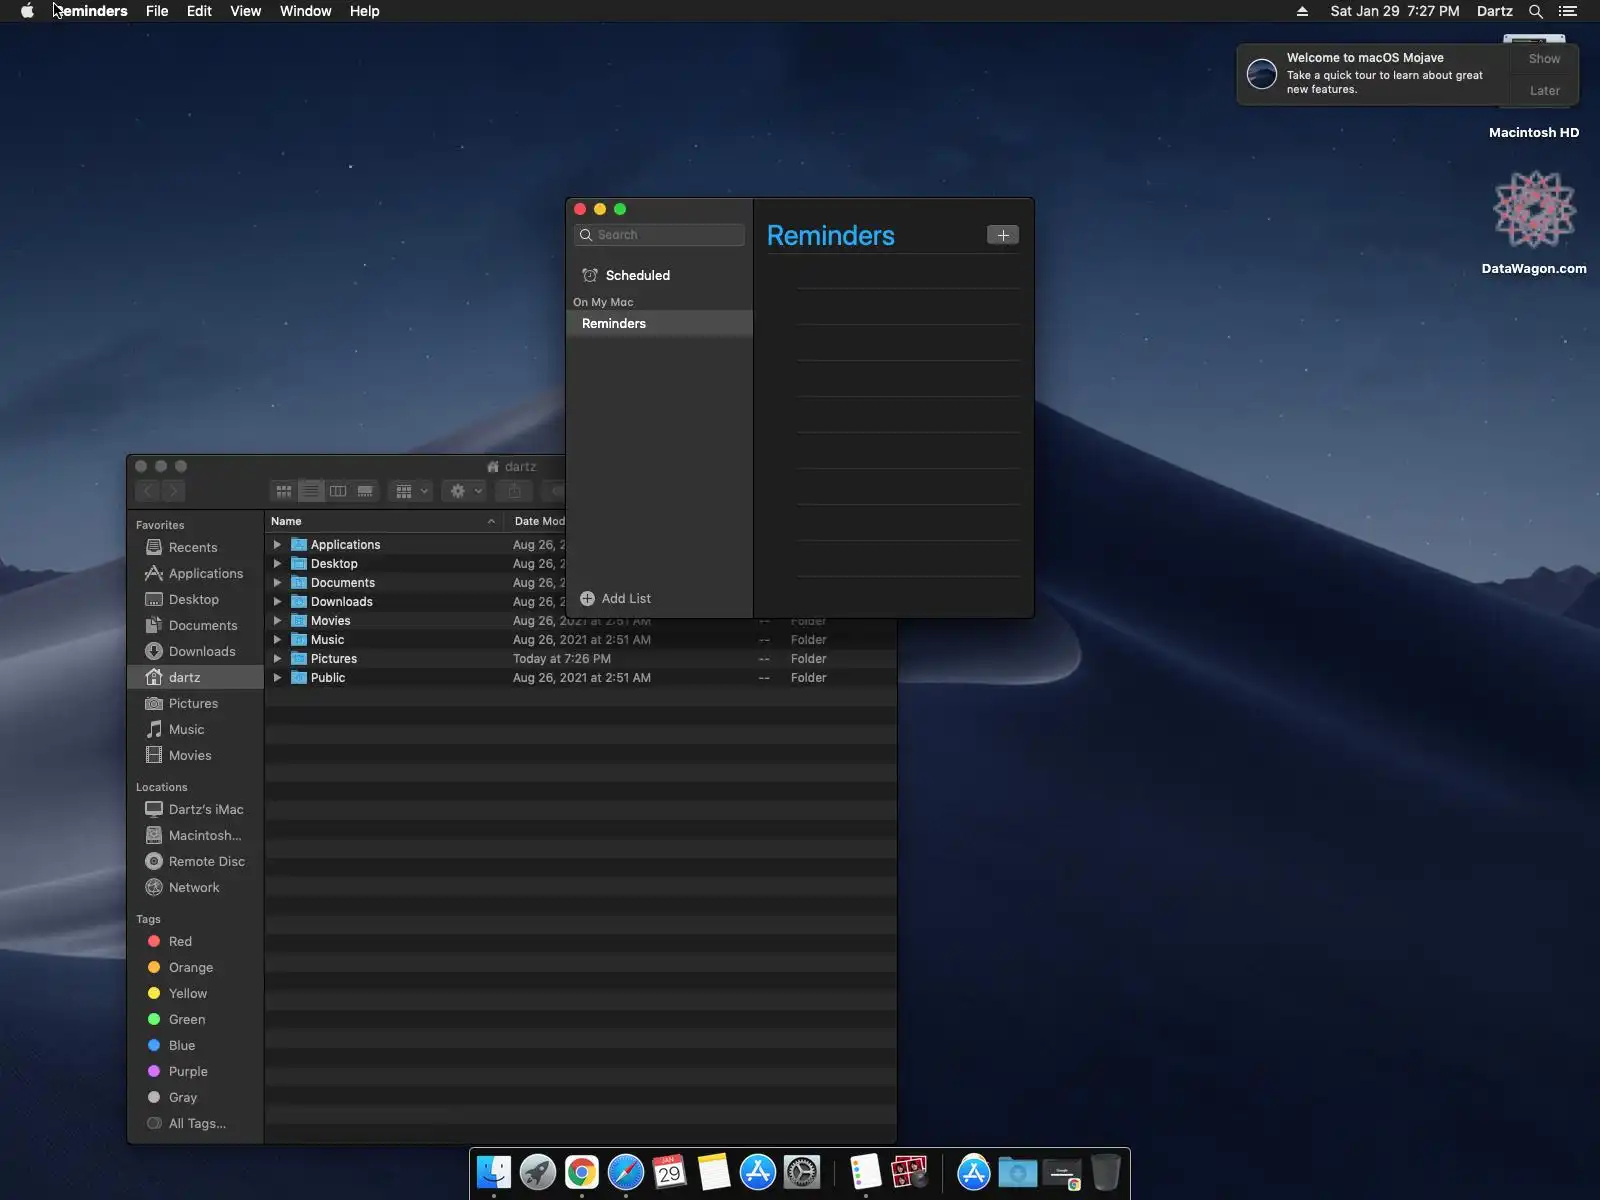Expand the Applications folder disclosure triangle
The image size is (1600, 1200).
click(x=277, y=545)
